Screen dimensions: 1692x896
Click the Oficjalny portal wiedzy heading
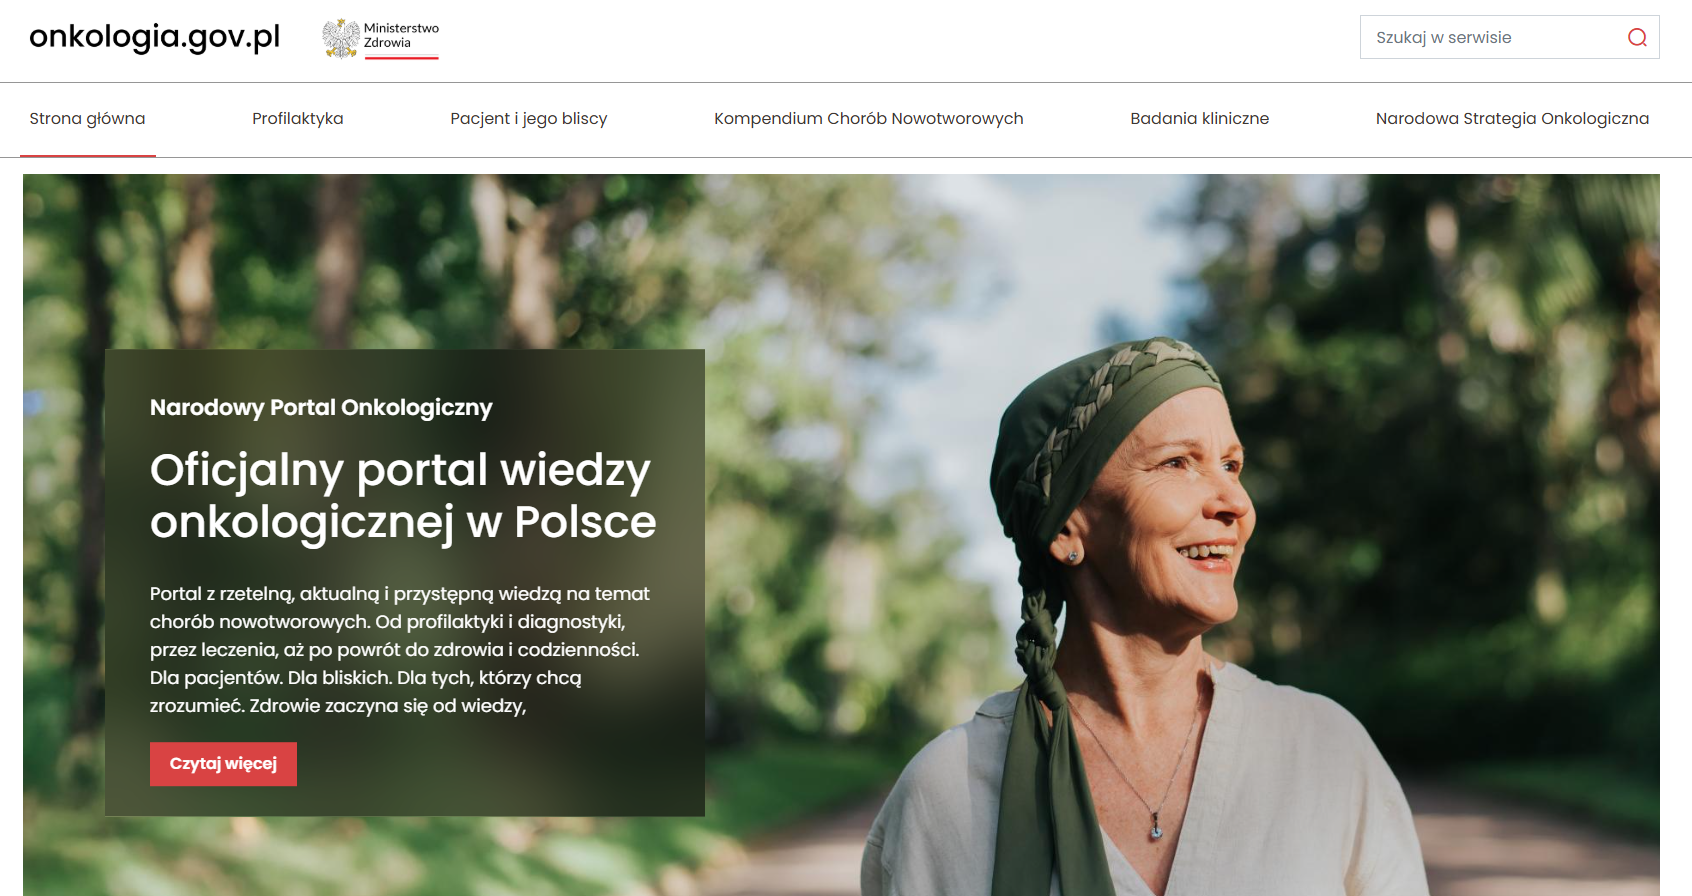(403, 496)
